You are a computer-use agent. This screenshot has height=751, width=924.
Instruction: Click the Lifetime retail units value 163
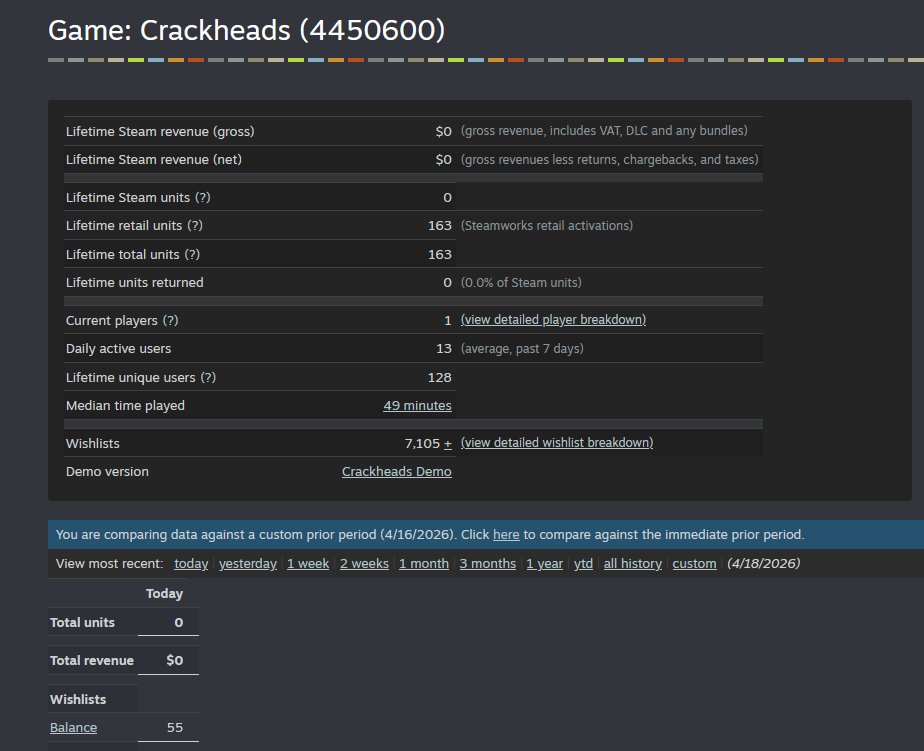point(440,226)
